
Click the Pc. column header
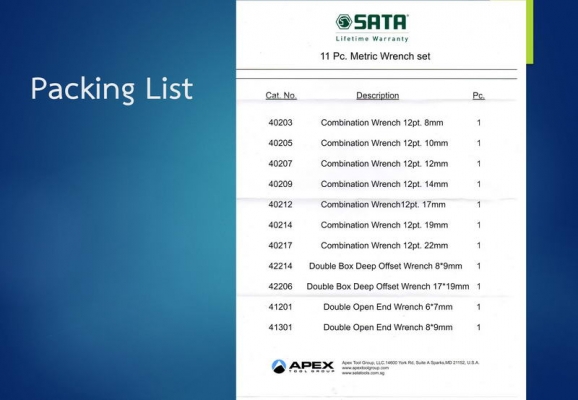pyautogui.click(x=478, y=95)
